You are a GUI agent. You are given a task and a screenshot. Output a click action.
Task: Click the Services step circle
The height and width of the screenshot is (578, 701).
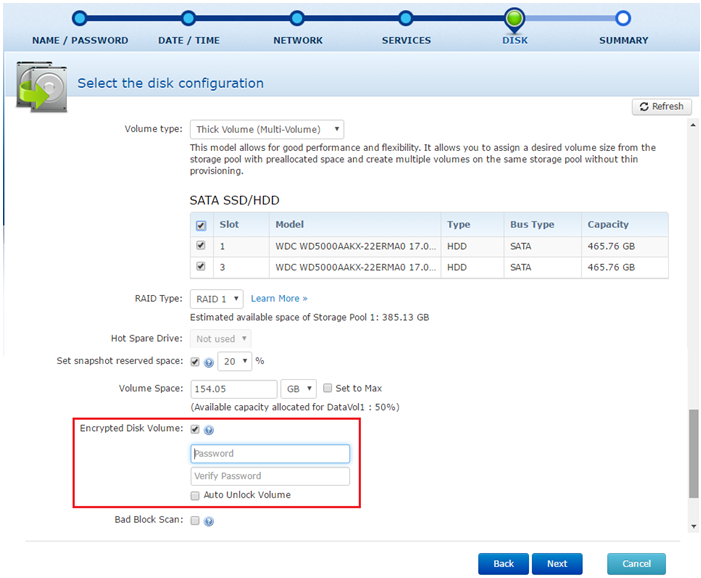click(x=405, y=18)
